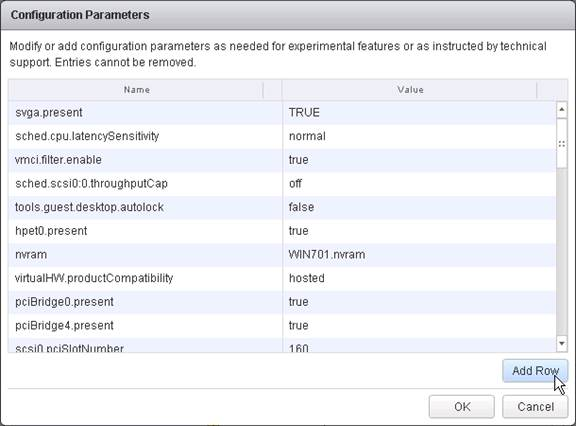Click the Add Row button
Viewport: 576px width, 426px height.
(535, 371)
